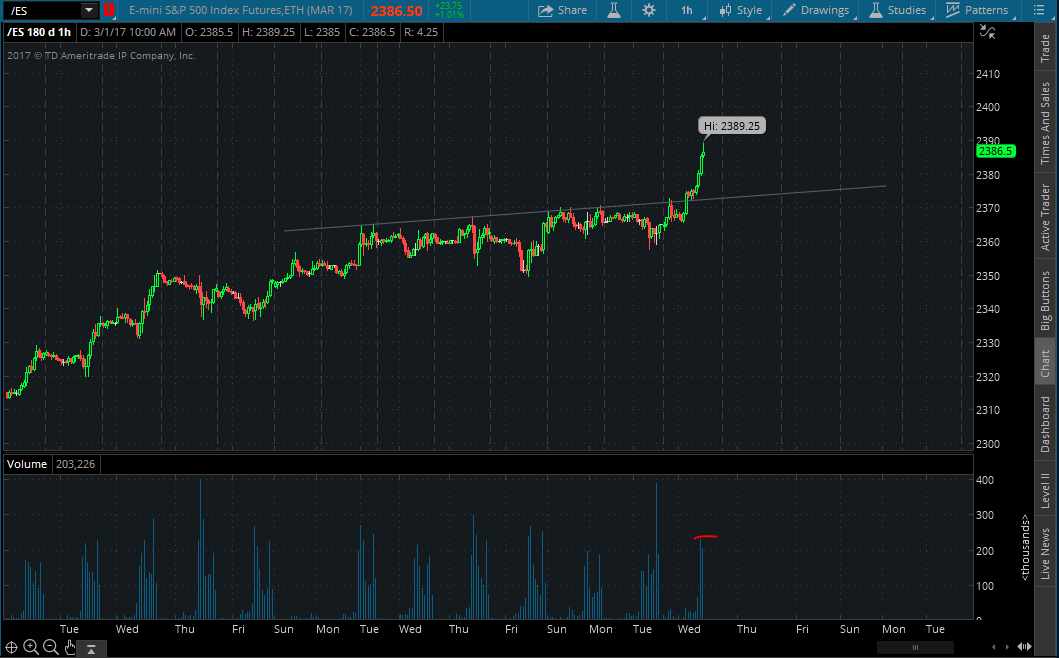Select the Chart side tab
The width and height of the screenshot is (1059, 658).
tap(1045, 363)
